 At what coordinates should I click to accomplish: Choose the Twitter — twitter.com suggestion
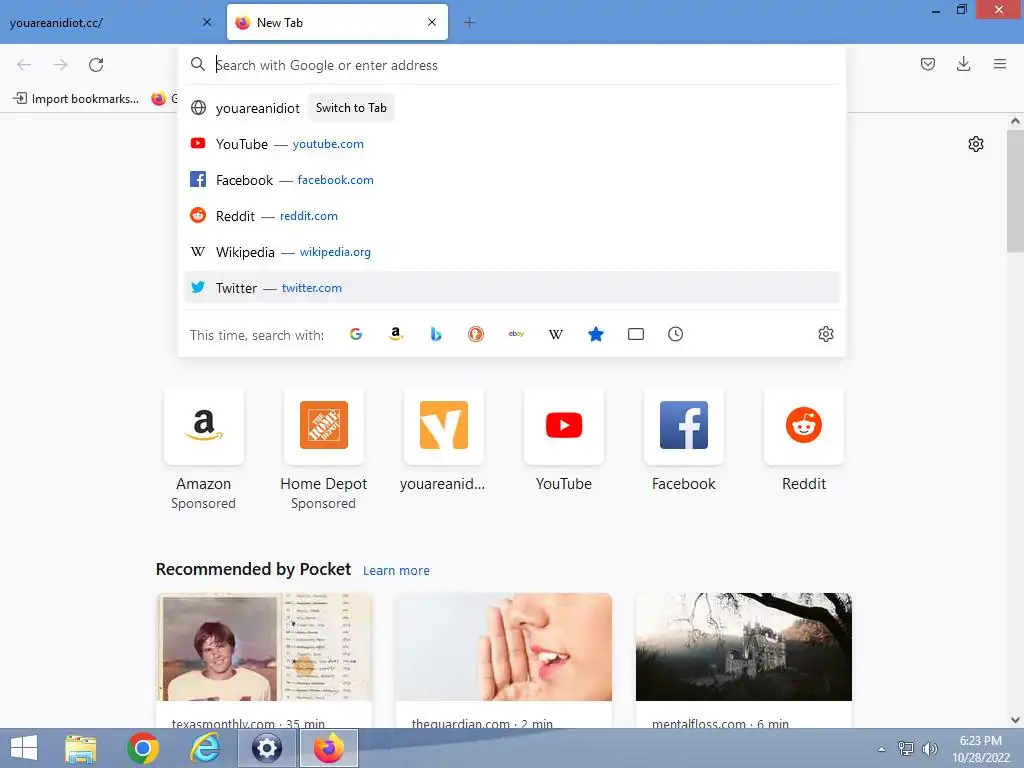tap(511, 287)
